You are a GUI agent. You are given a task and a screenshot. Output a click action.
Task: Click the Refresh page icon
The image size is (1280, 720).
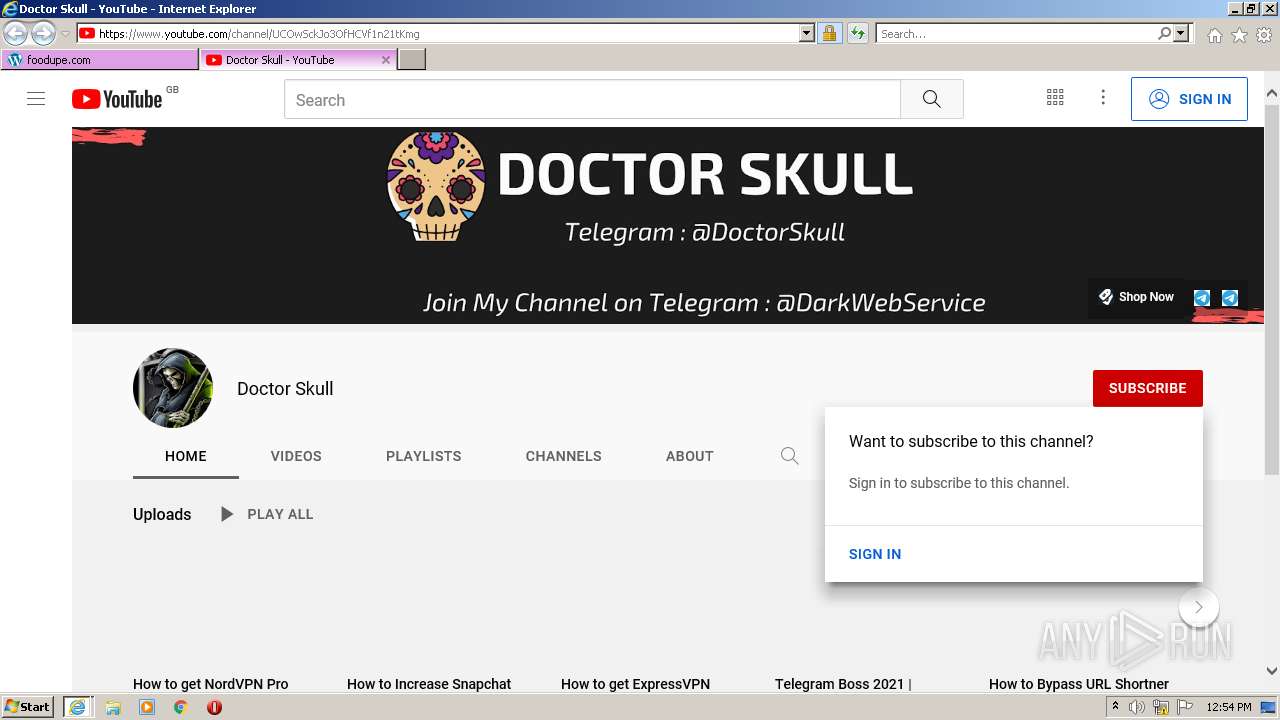[x=857, y=34]
